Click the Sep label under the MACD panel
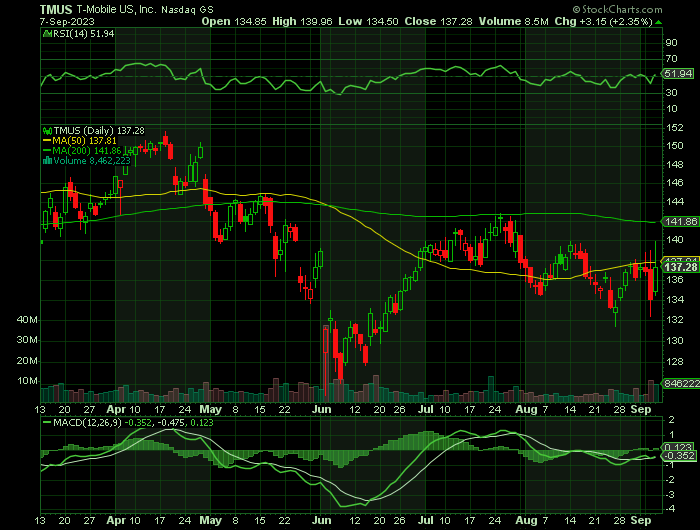Image resolution: width=700 pixels, height=530 pixels. 641,521
